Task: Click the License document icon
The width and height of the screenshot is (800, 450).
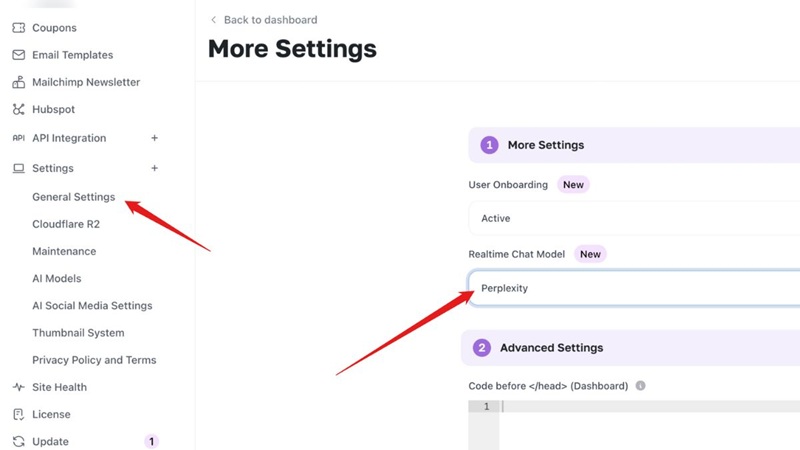Action: coord(18,414)
